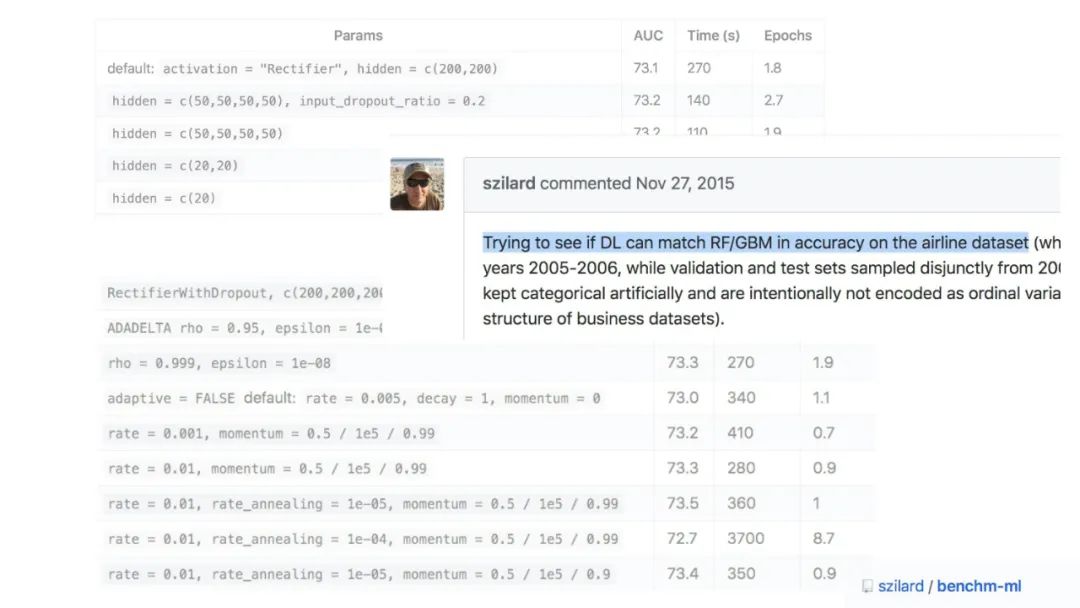Image resolution: width=1080 pixels, height=608 pixels.
Task: Open szilard's profile from the comment header
Action: (509, 183)
